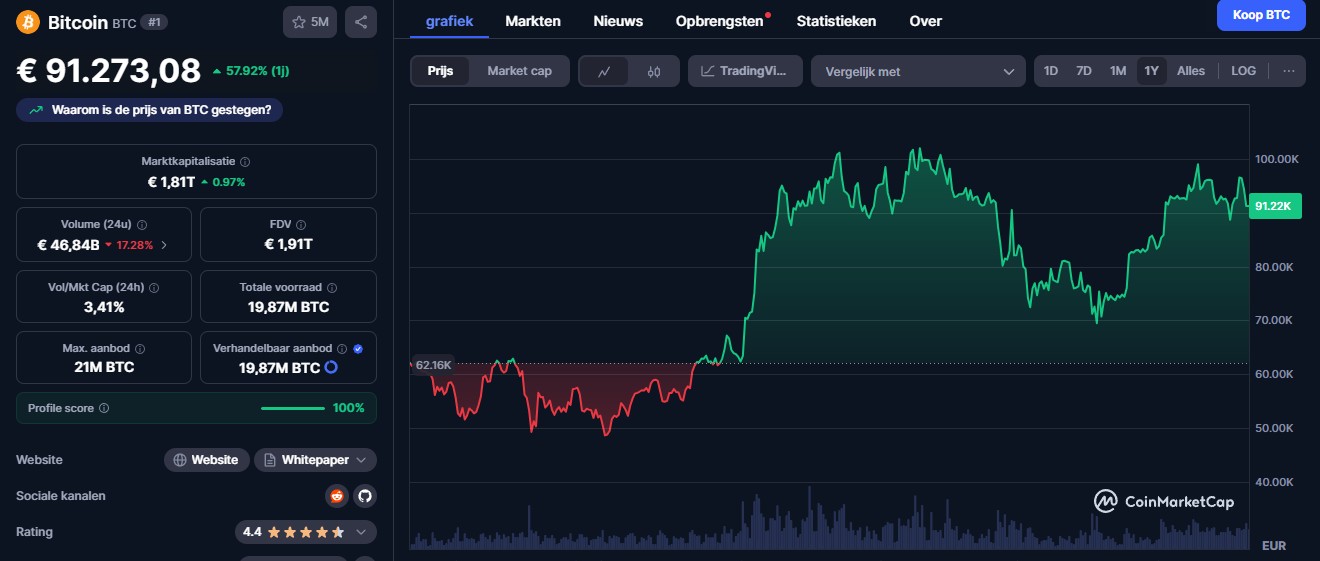Switch chart to Market cap
The image size is (1320, 561).
pyautogui.click(x=519, y=71)
